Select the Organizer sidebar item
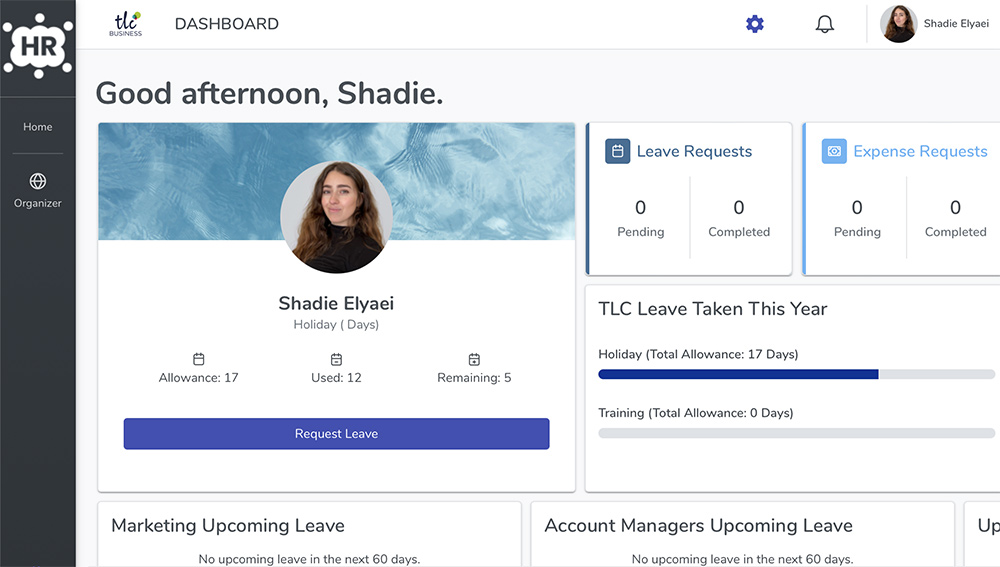This screenshot has width=1000, height=567. coord(38,191)
